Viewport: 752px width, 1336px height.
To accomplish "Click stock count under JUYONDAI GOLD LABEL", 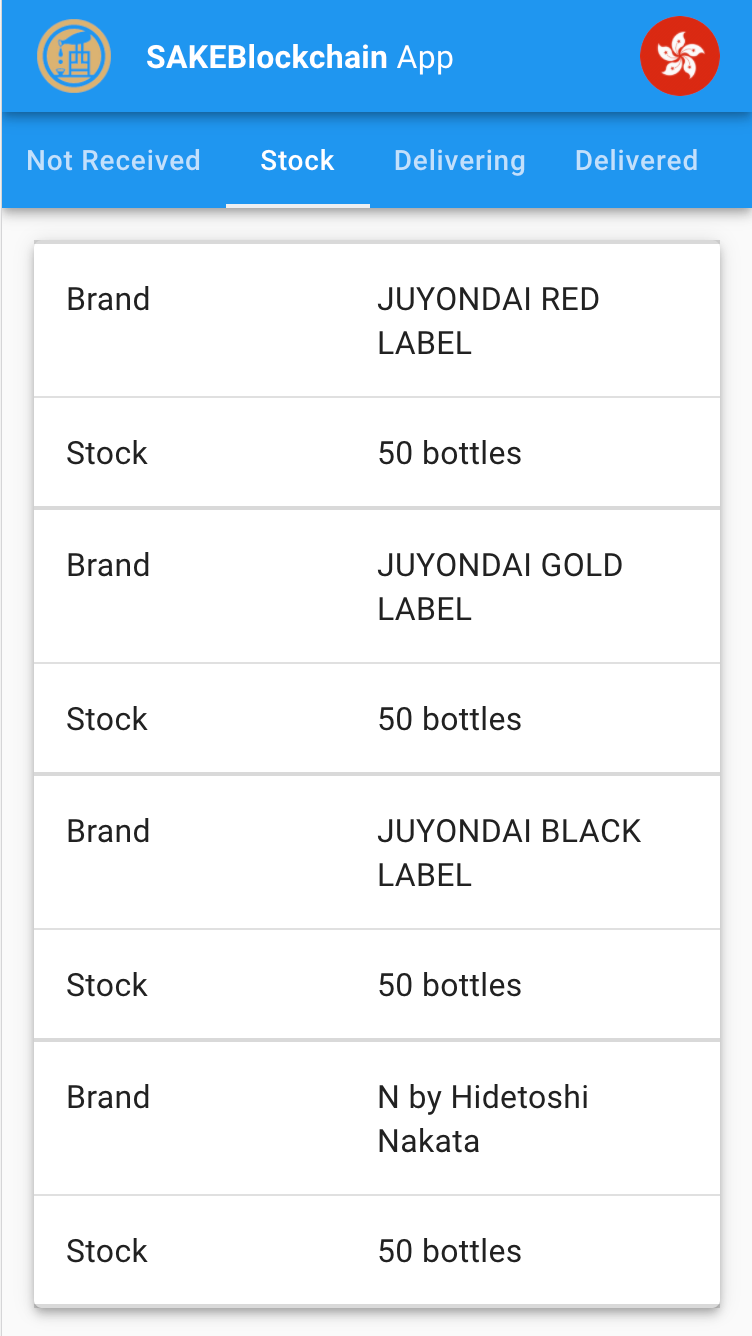I will tap(450, 719).
